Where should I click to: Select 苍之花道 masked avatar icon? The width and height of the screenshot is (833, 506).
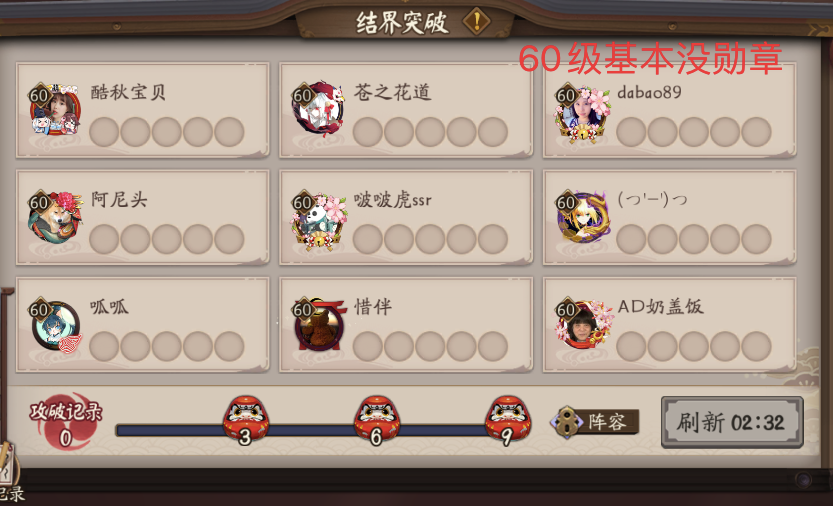(x=318, y=110)
